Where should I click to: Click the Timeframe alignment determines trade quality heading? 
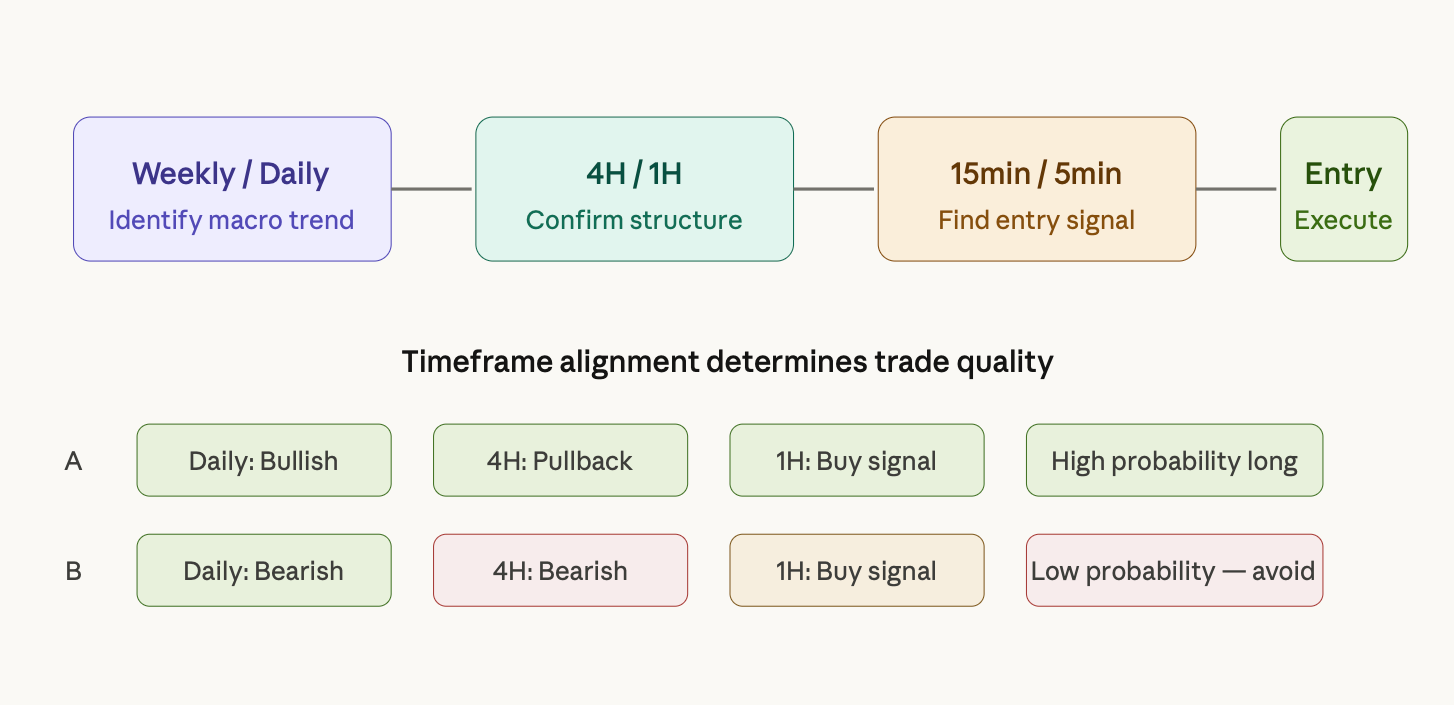click(727, 362)
